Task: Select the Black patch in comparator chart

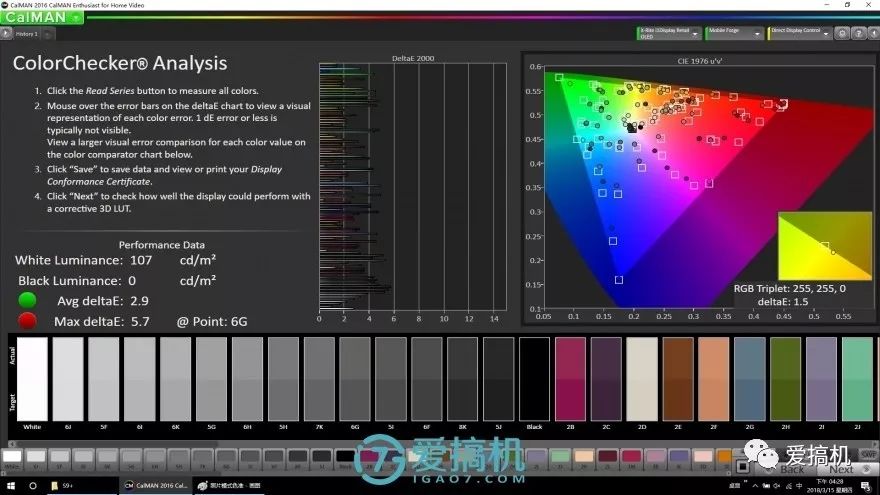Action: (x=534, y=379)
